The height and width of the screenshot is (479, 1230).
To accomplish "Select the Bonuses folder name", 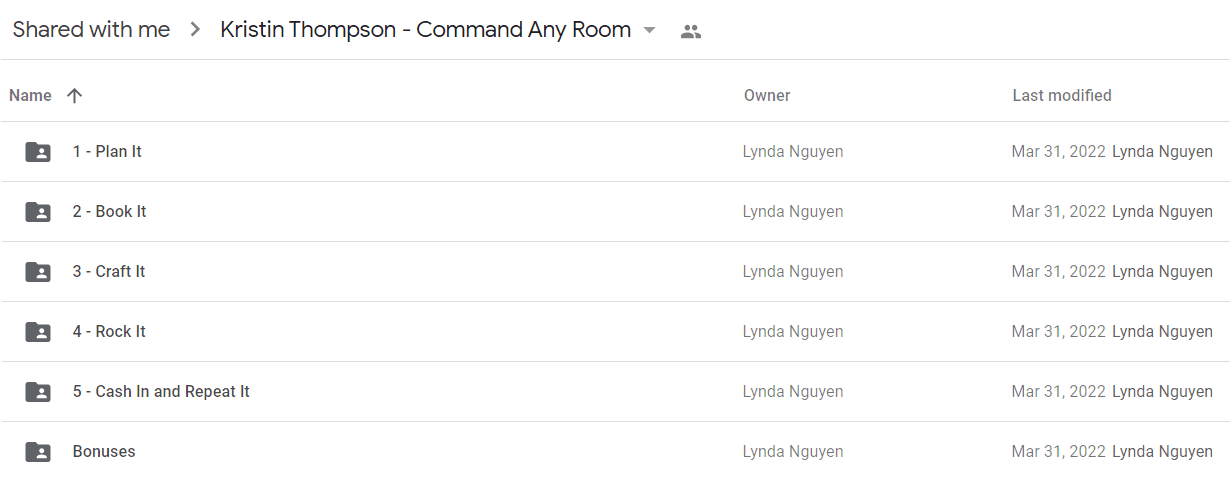I will click(104, 452).
